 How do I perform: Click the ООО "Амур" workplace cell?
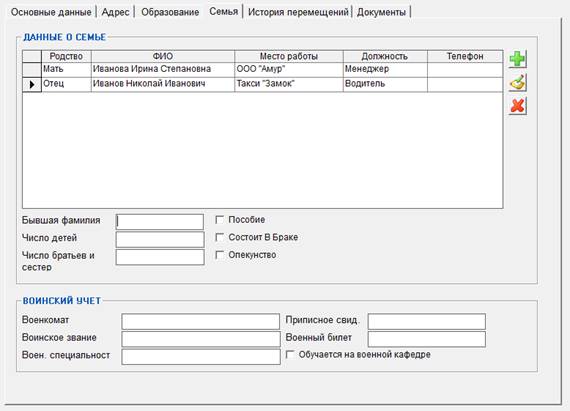point(289,69)
